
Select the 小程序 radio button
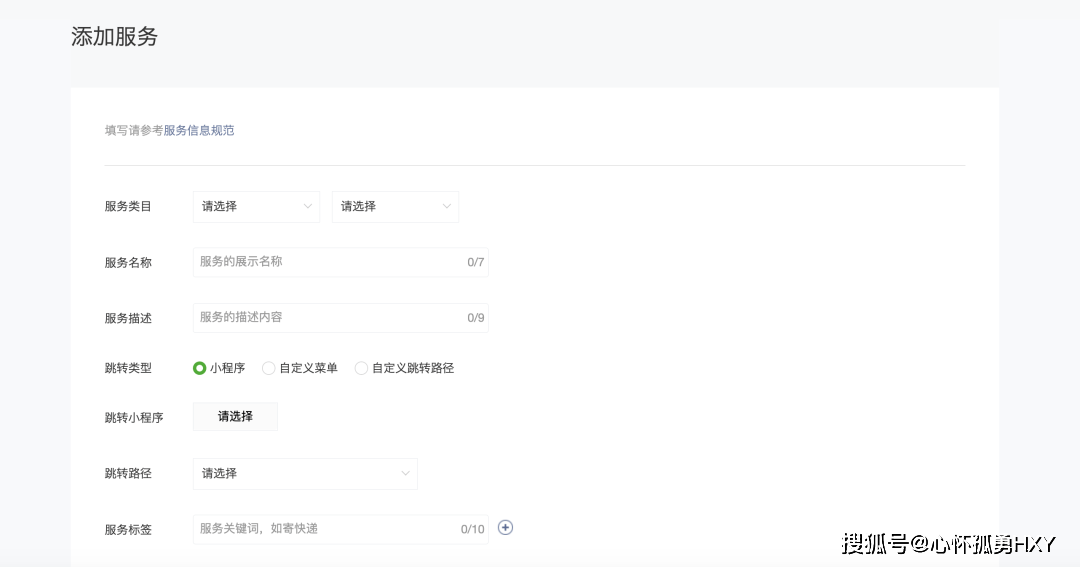click(x=200, y=368)
